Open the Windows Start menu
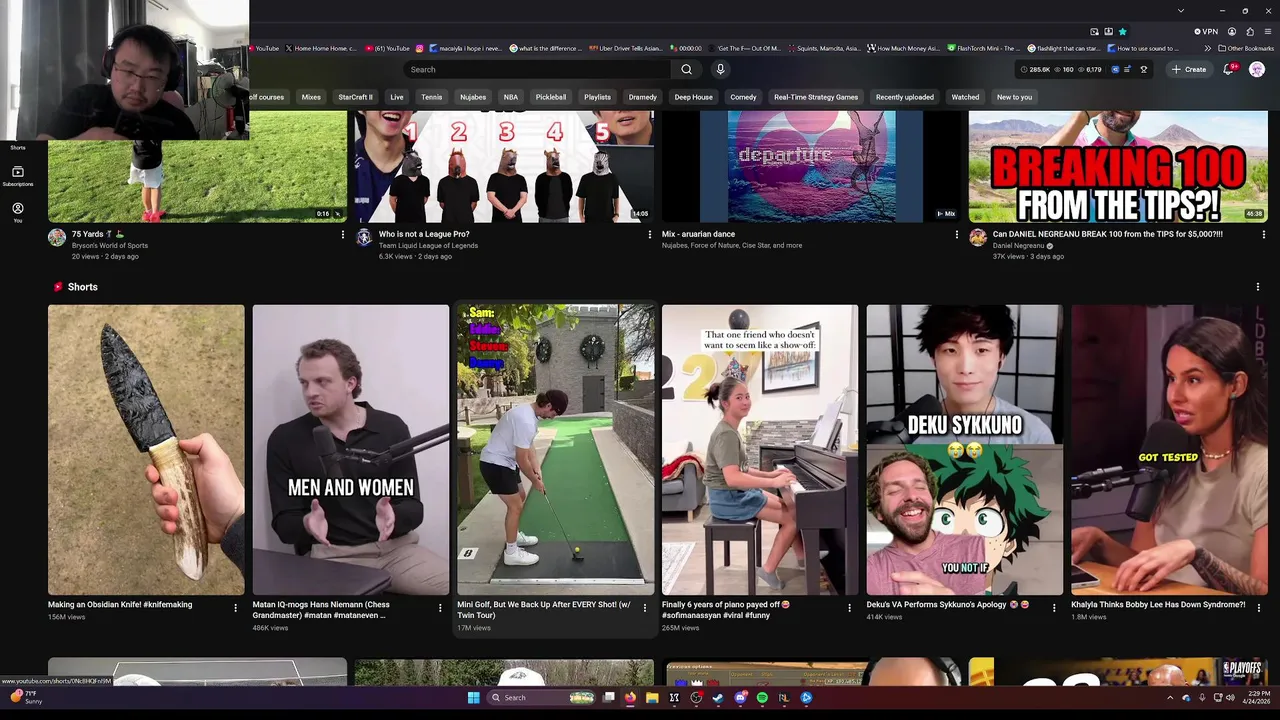The image size is (1280, 720). [474, 697]
